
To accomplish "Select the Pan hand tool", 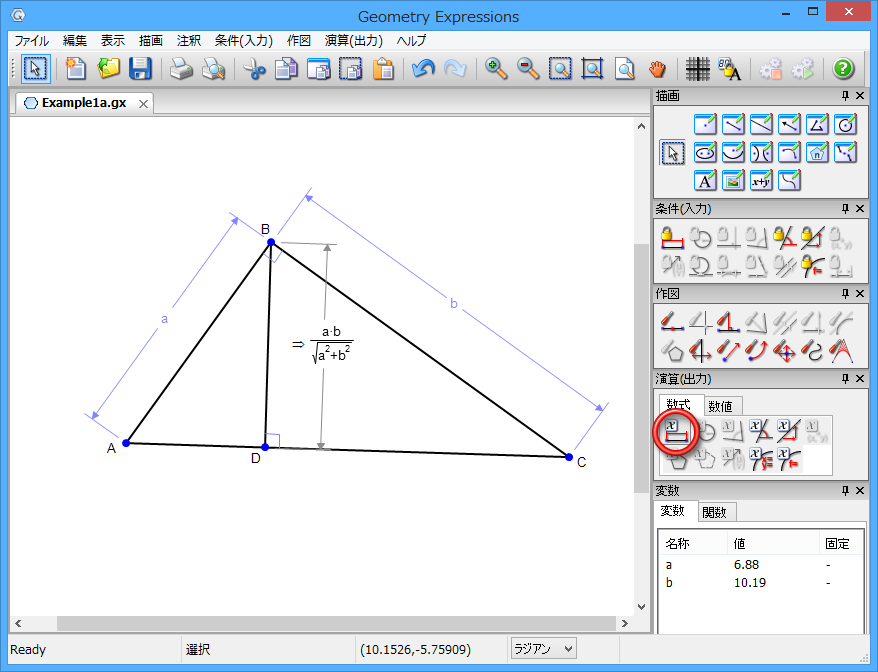I will 656,69.
